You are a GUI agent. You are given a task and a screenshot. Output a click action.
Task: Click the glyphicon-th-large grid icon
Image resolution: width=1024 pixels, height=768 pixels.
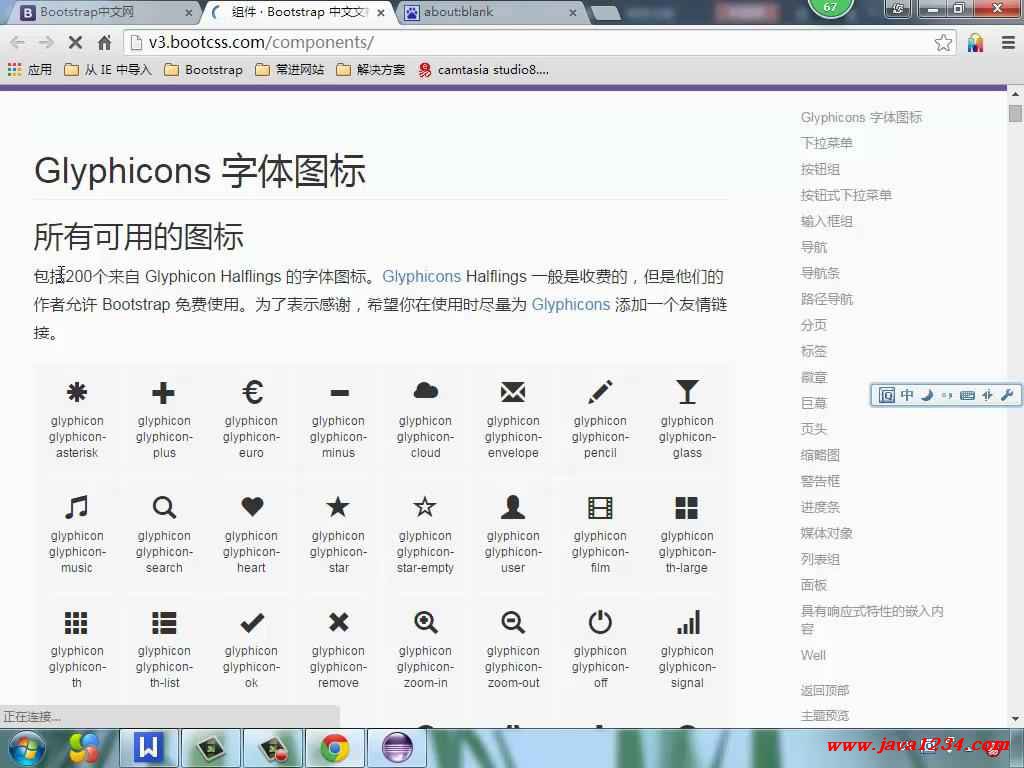click(x=687, y=507)
